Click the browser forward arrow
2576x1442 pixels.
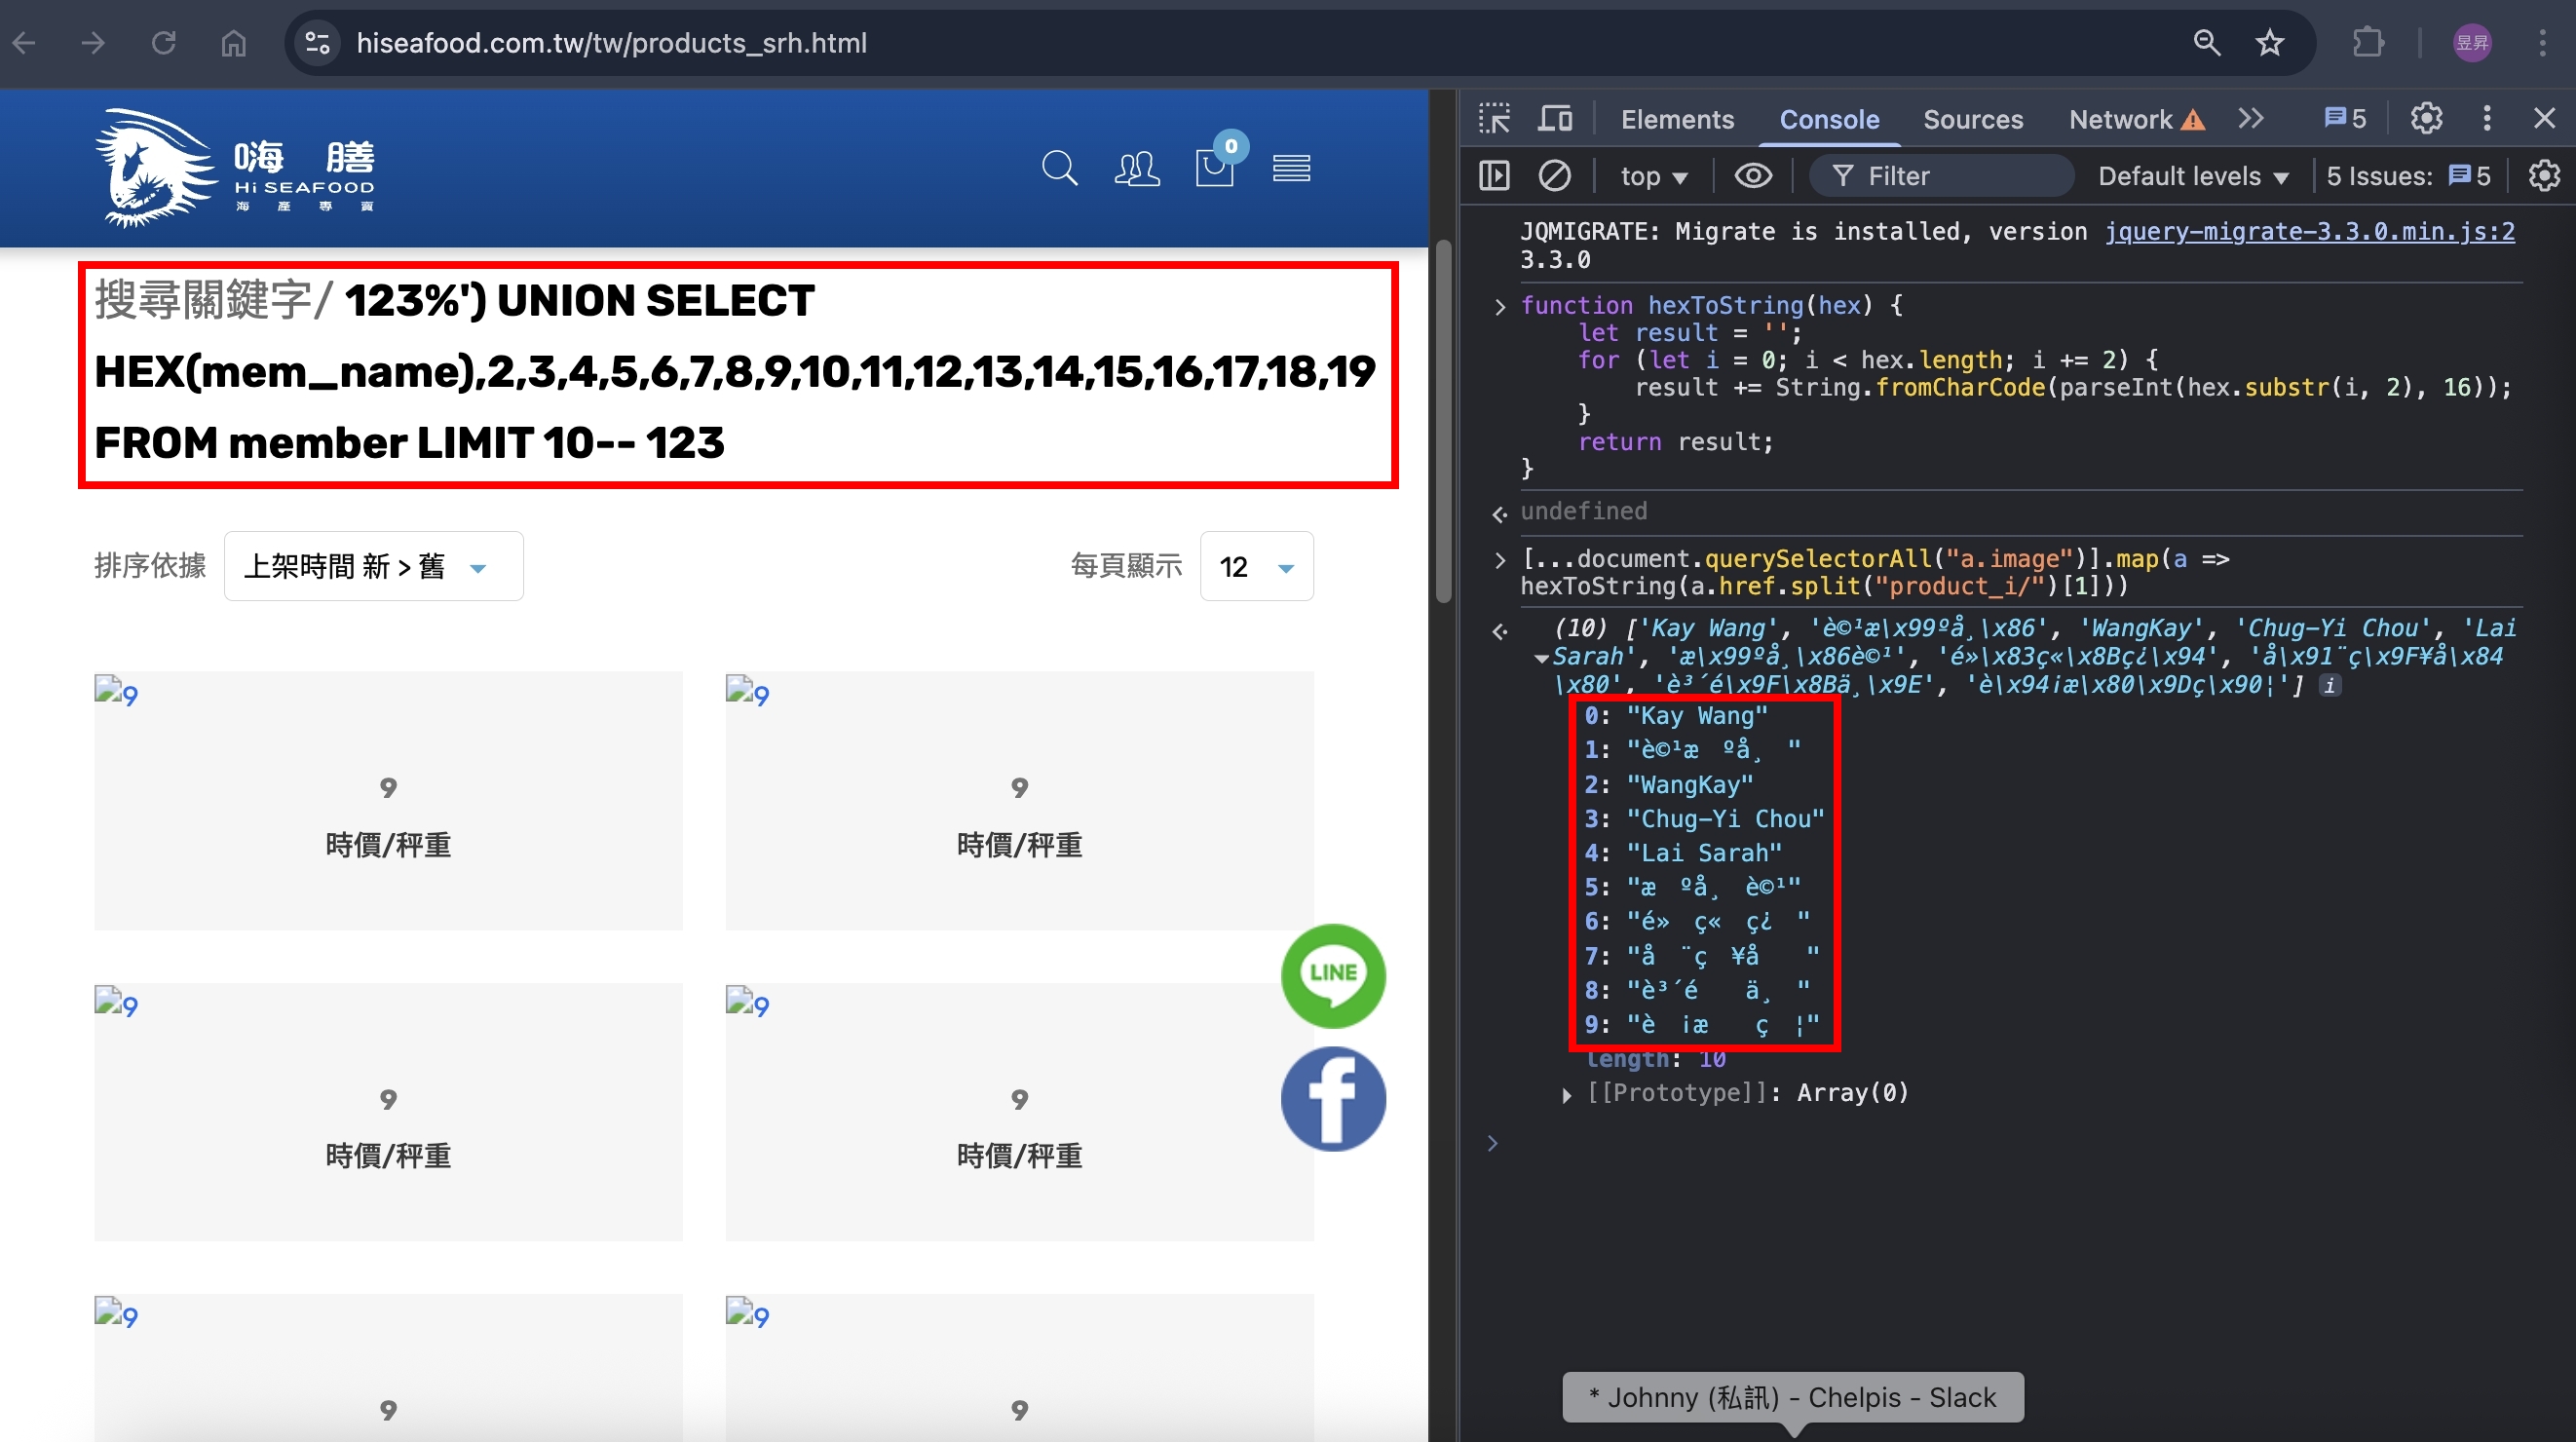(x=94, y=43)
